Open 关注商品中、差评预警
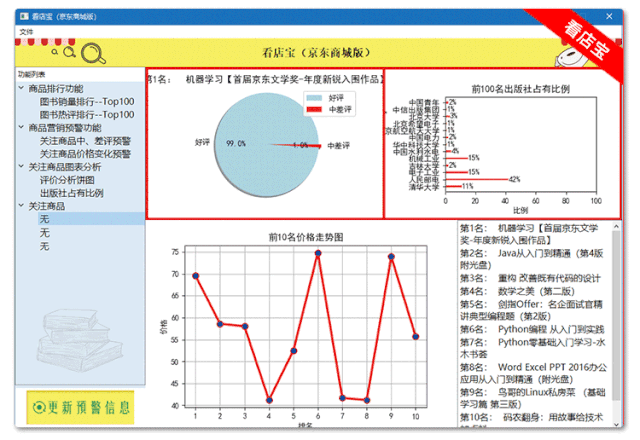Screen dimensions: 640x440 85,141
